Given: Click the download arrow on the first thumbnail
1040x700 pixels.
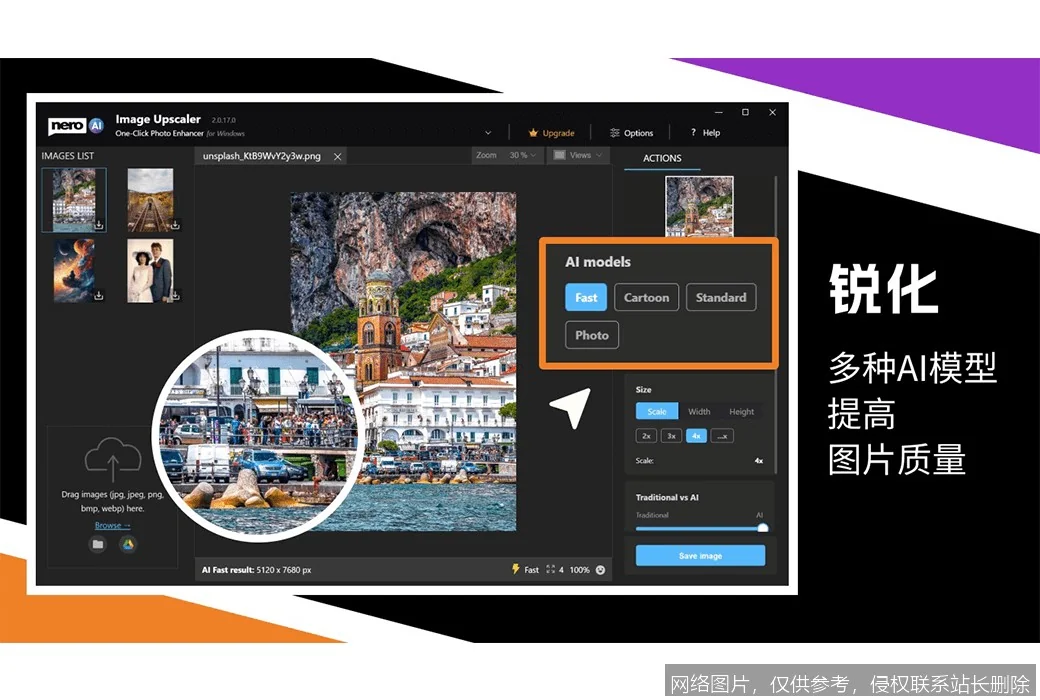Looking at the screenshot, I should coord(97,227).
